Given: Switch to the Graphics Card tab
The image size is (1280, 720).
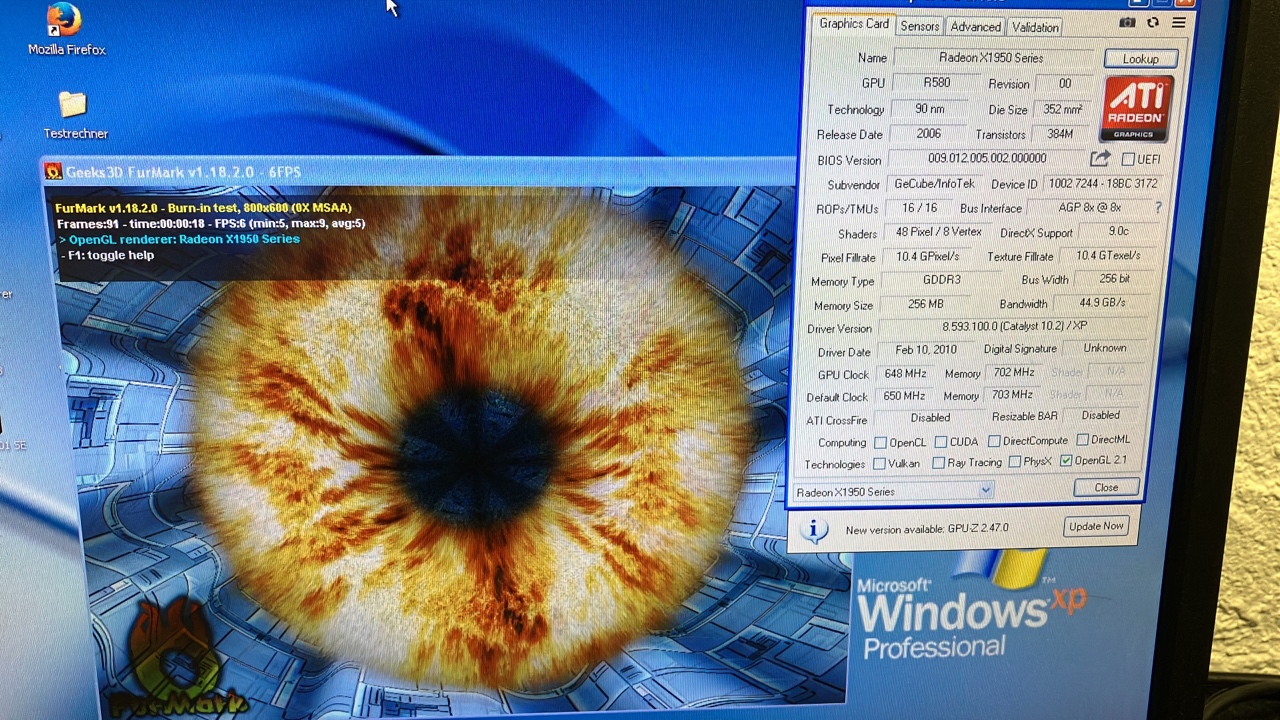Looking at the screenshot, I should click(x=853, y=24).
